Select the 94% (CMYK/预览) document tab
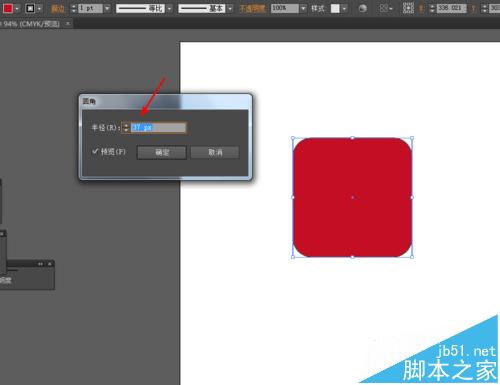 31,24
